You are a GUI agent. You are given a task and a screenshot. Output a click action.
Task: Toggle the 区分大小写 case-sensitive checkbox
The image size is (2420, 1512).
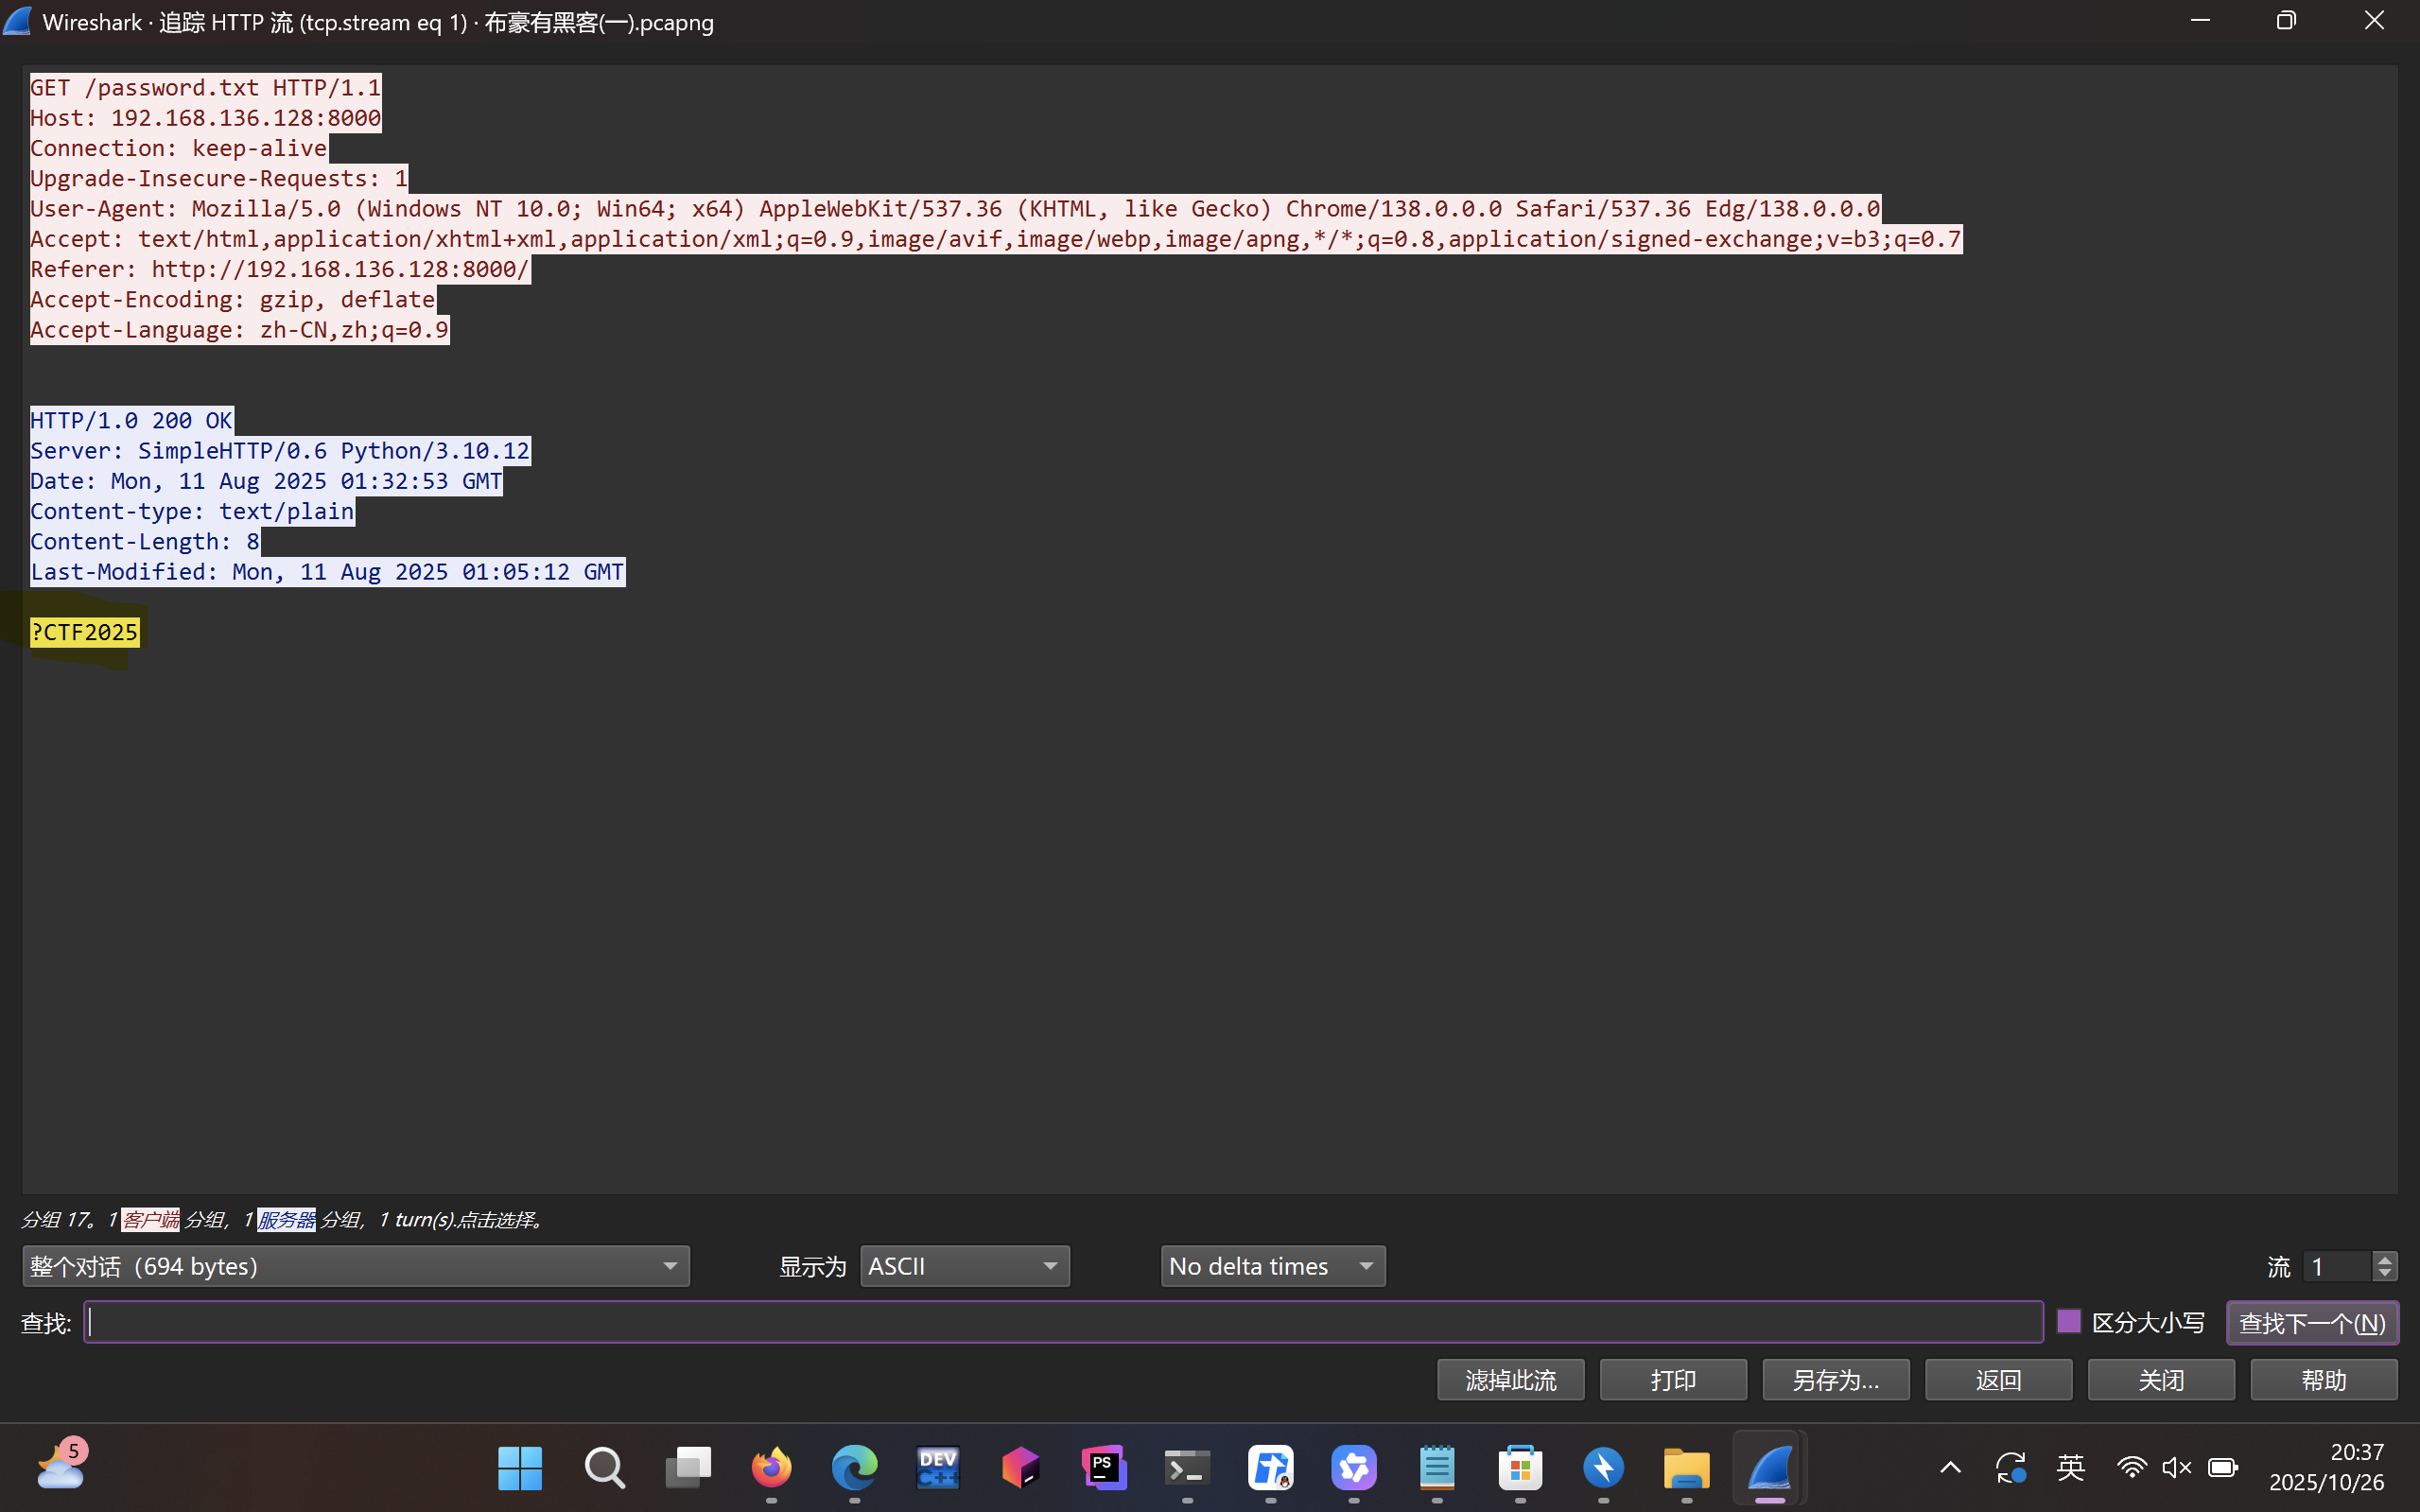click(2069, 1322)
